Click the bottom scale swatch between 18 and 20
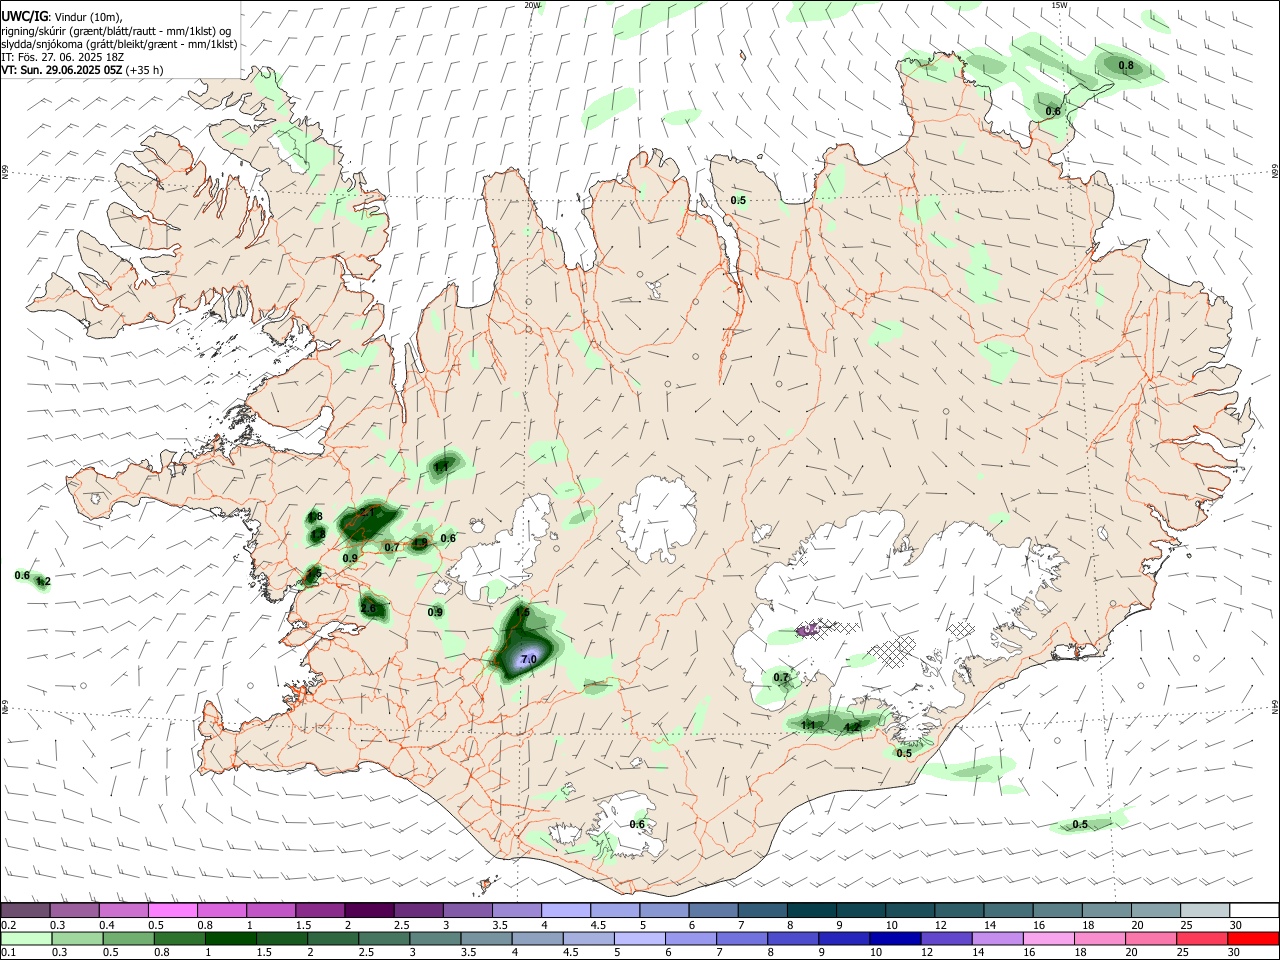1280x960 pixels. click(x=1100, y=939)
